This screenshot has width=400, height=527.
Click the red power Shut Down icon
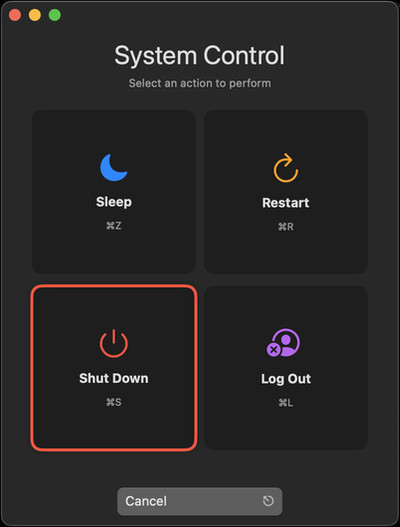coord(114,343)
